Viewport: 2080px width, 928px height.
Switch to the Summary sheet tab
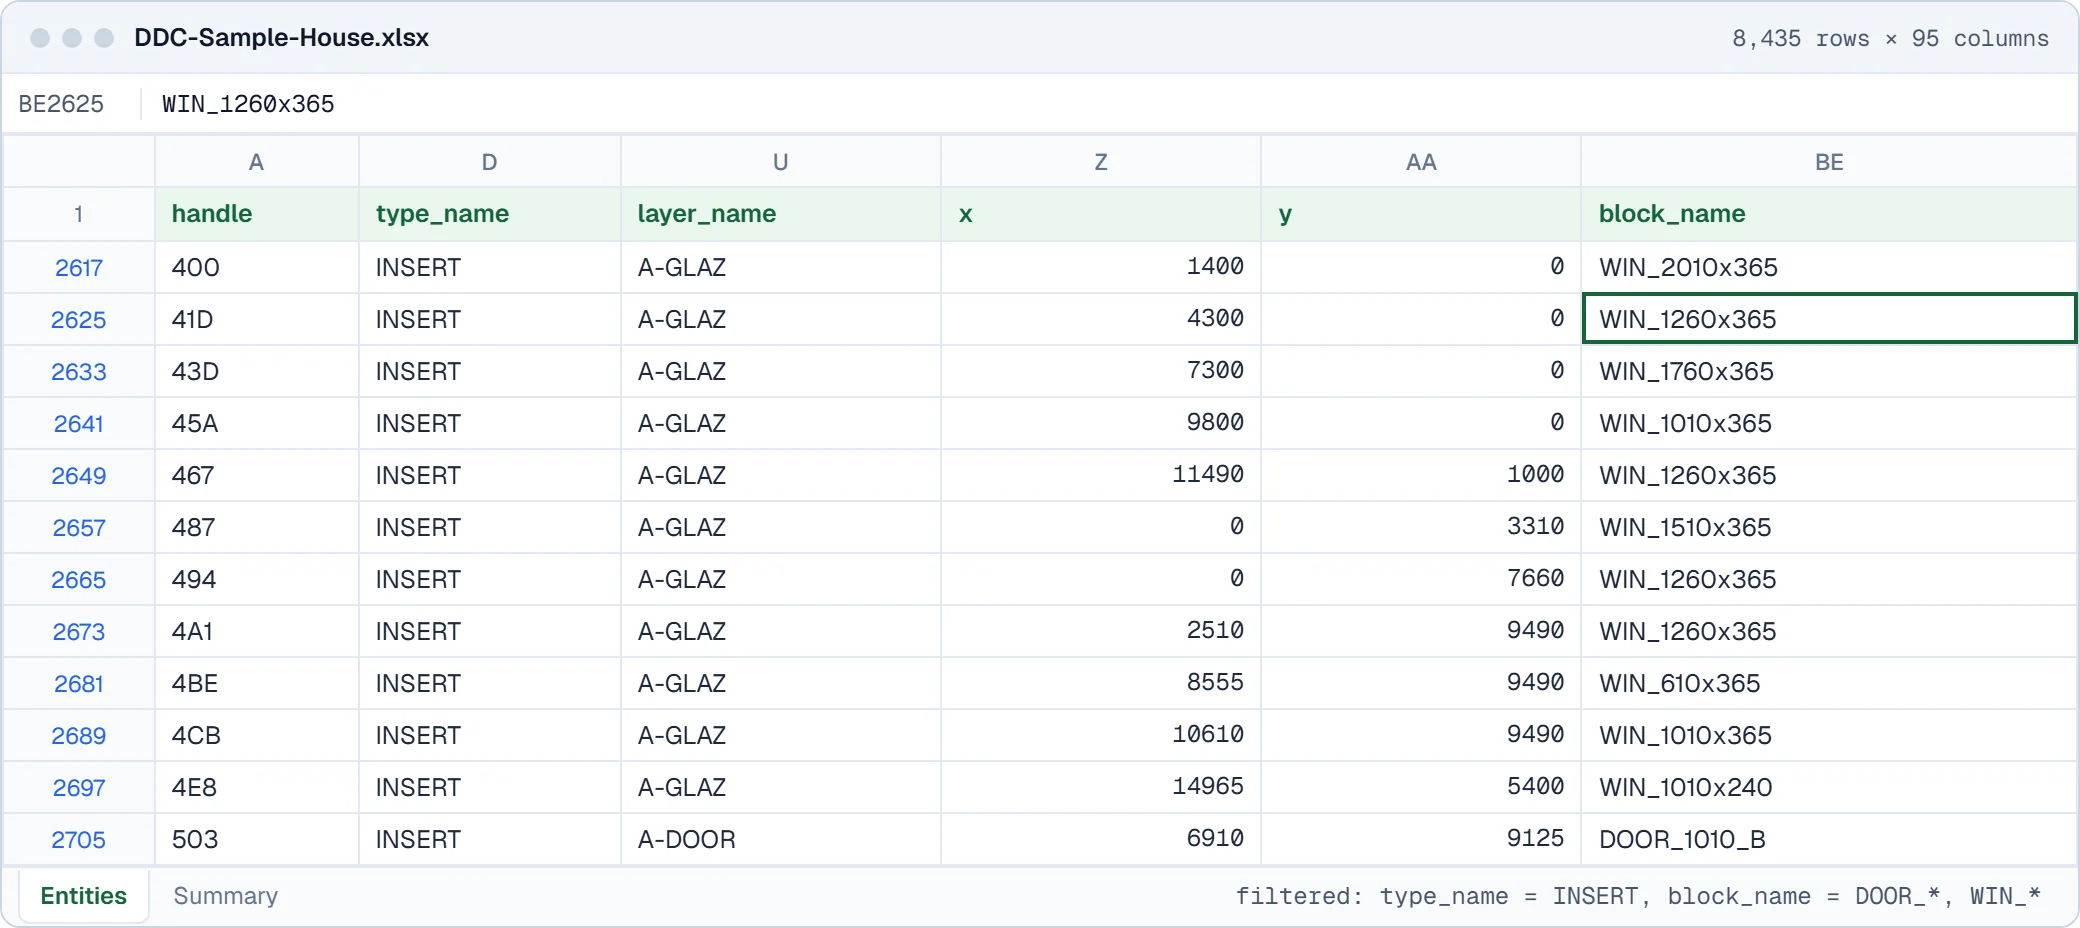225,896
